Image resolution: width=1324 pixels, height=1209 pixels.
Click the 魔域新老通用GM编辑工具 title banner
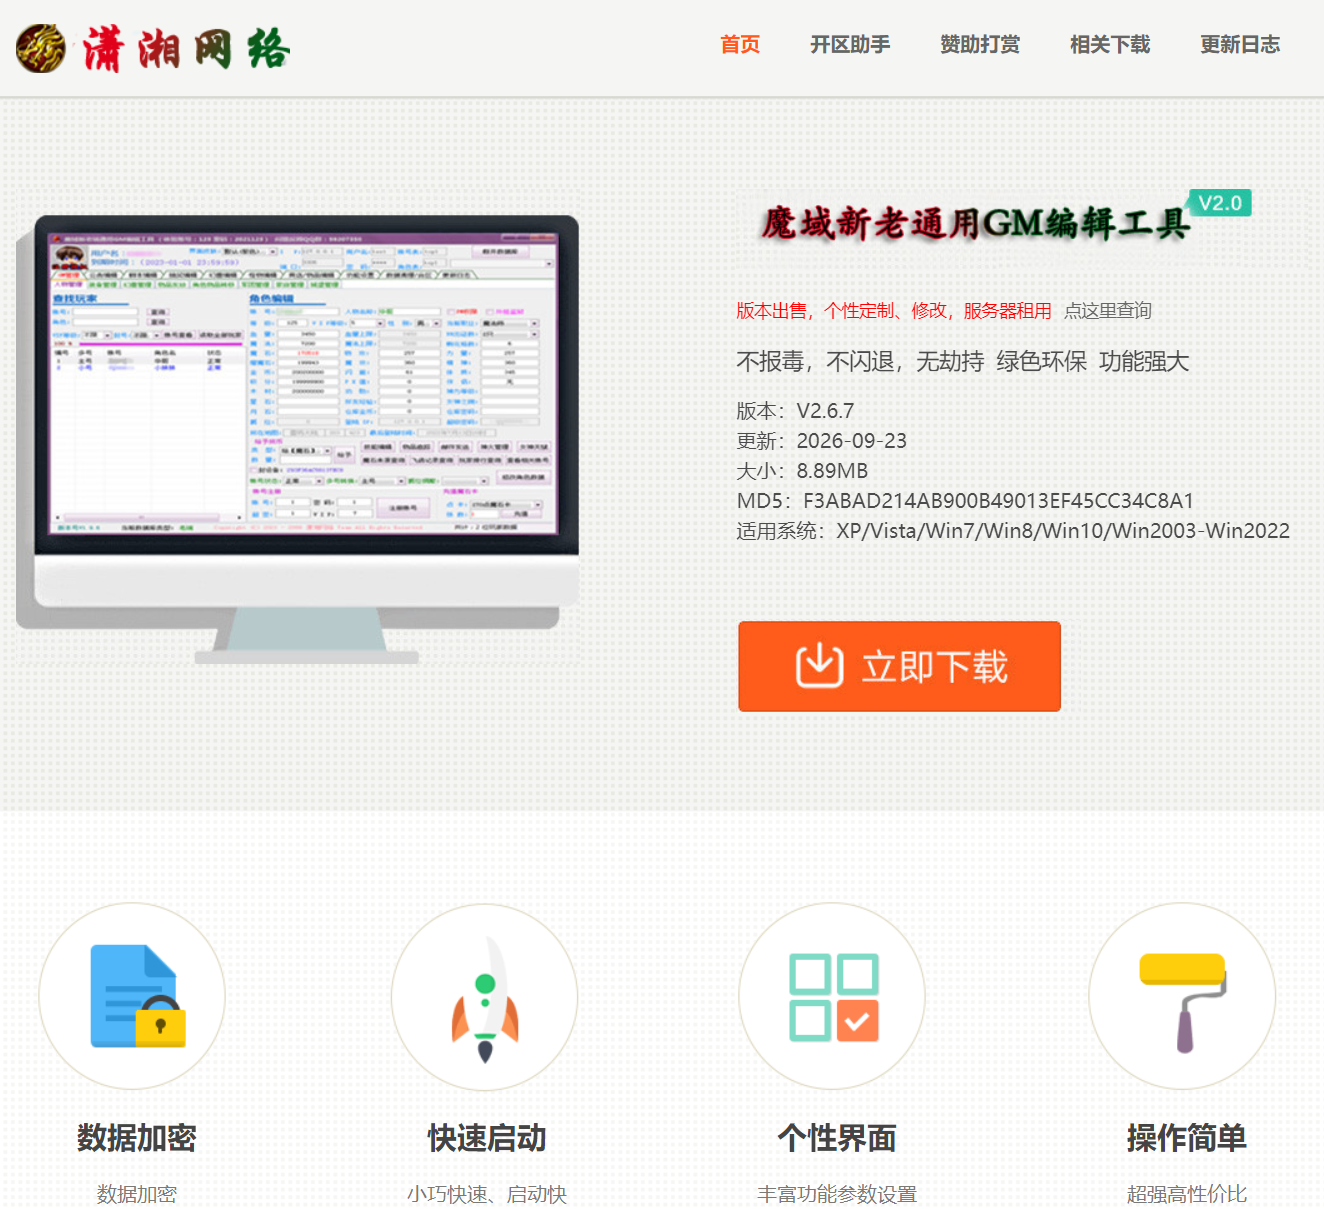(x=976, y=223)
